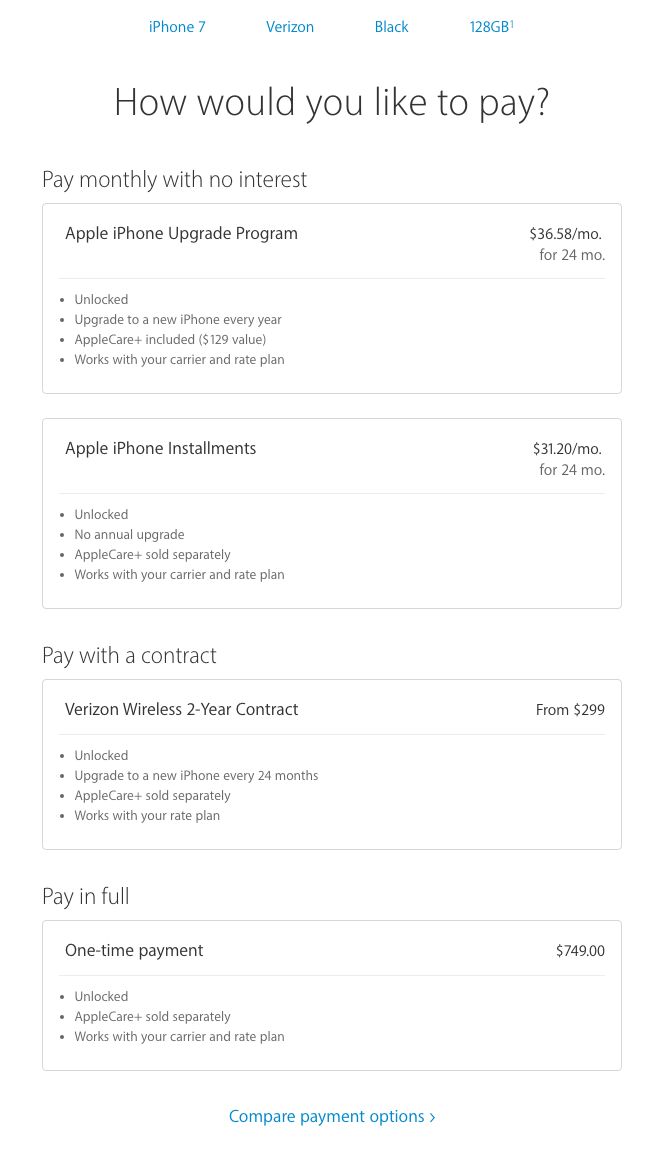Image resolution: width=647 pixels, height=1150 pixels.
Task: Click 'Upgrade to a new iPhone every year' bullet
Action: click(178, 320)
